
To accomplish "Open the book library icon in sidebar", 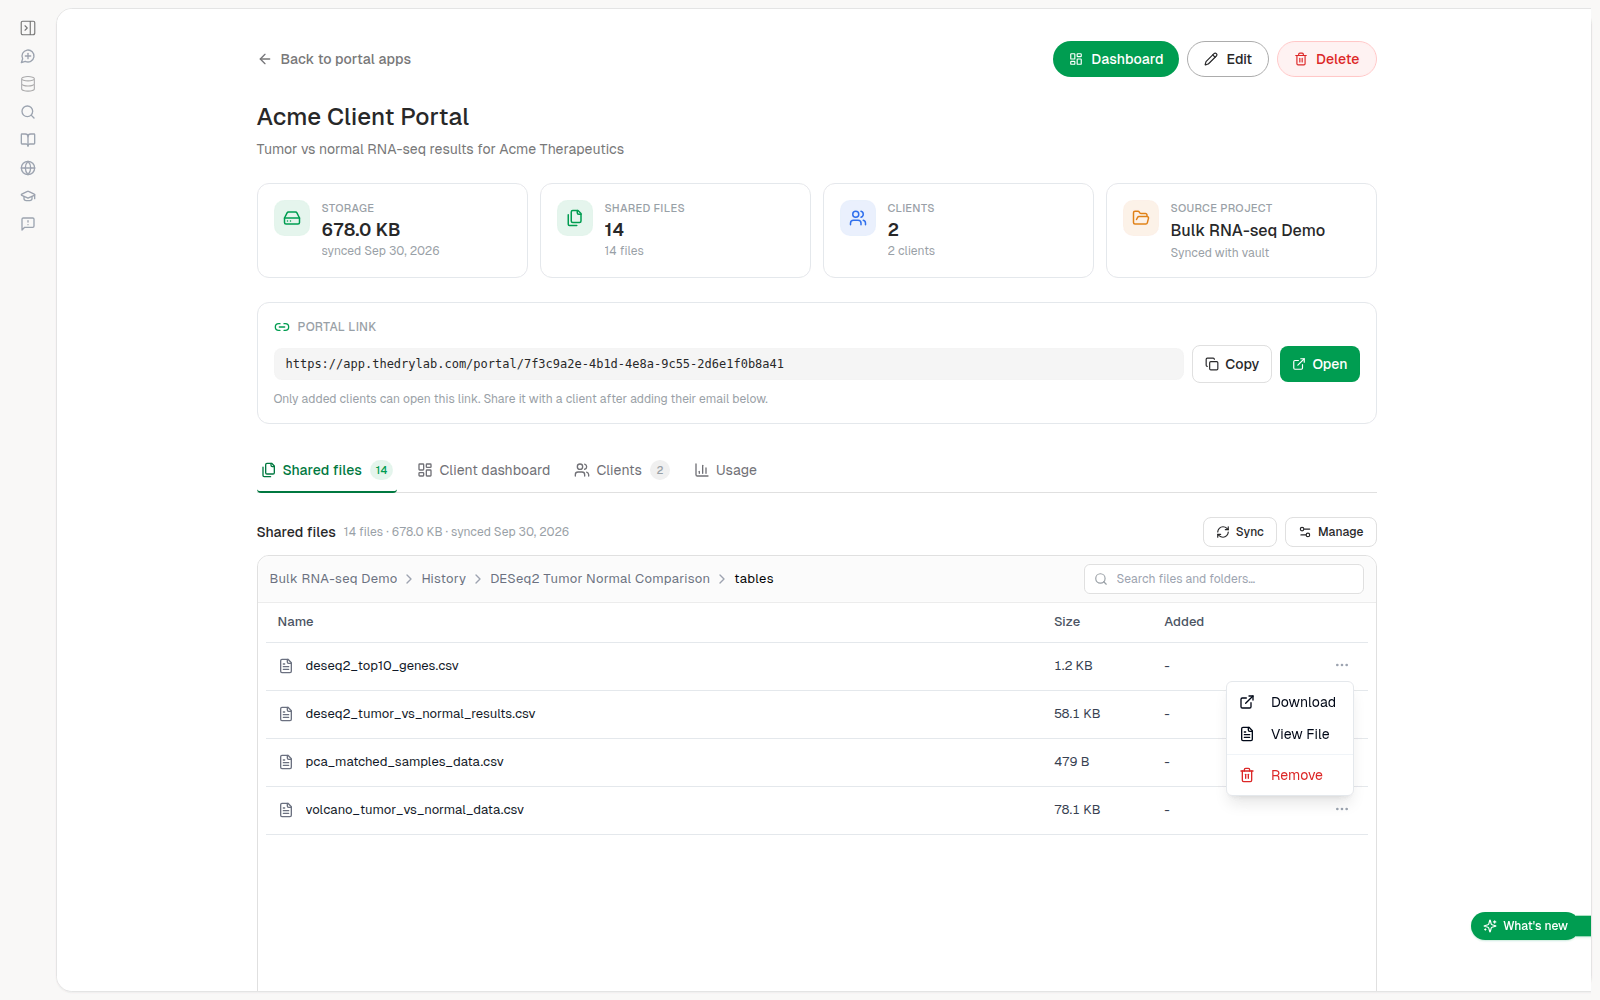I will click(x=28, y=140).
